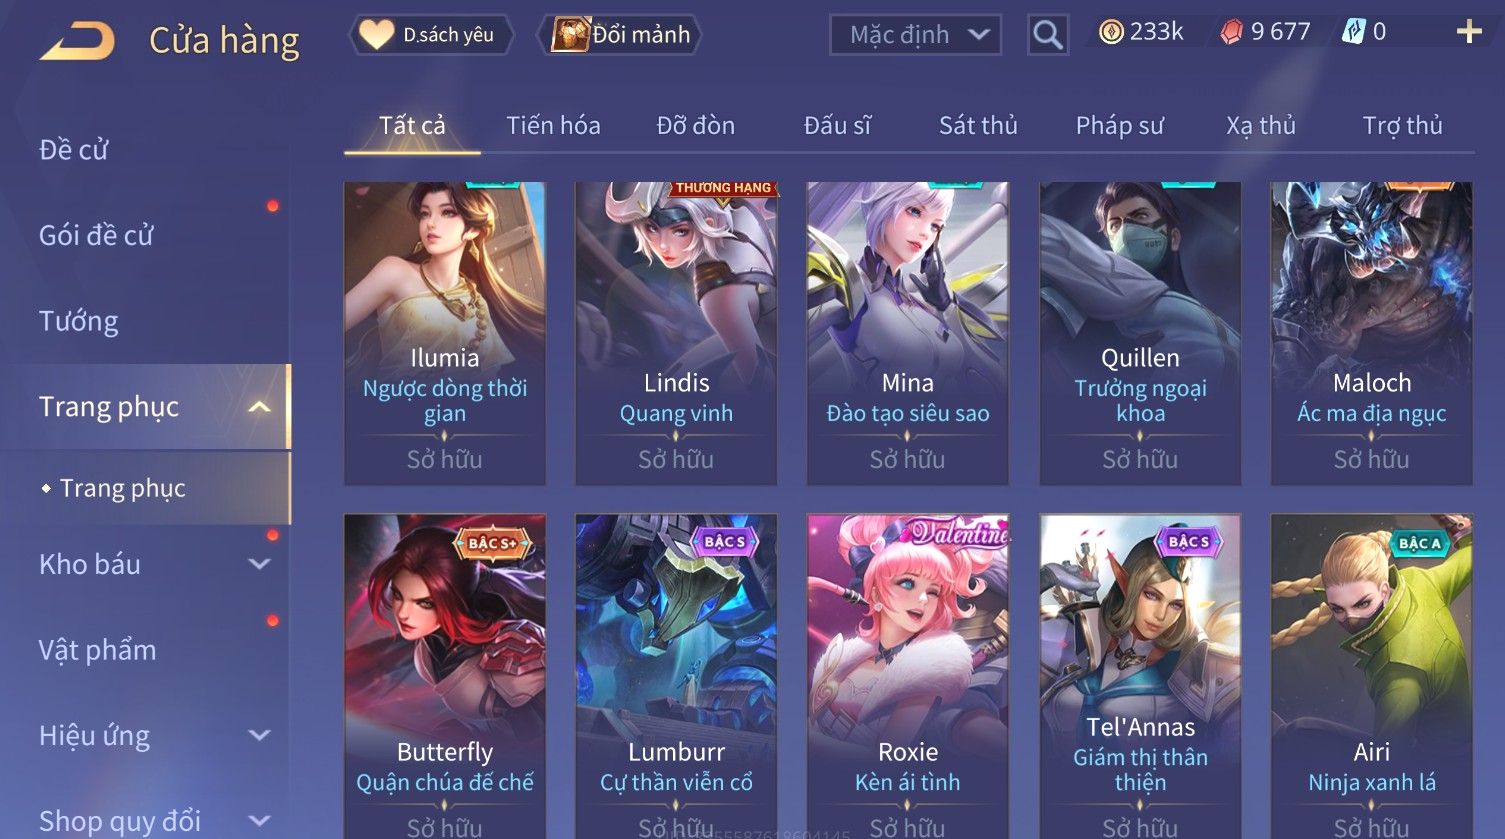
Task: Tap the golden back arrow icon
Action: point(77,41)
